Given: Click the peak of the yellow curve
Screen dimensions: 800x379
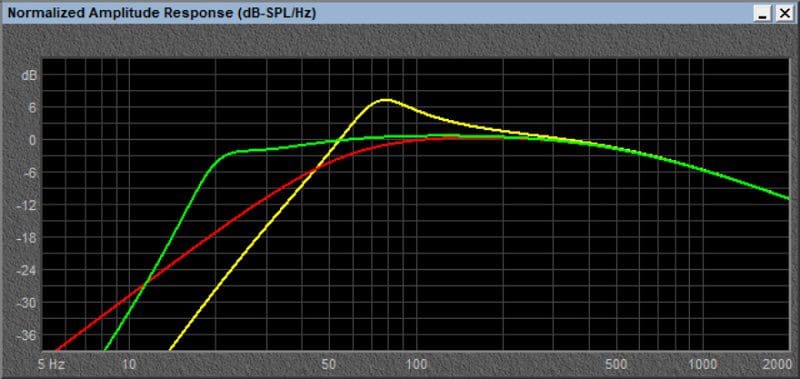Looking at the screenshot, I should (x=386, y=99).
